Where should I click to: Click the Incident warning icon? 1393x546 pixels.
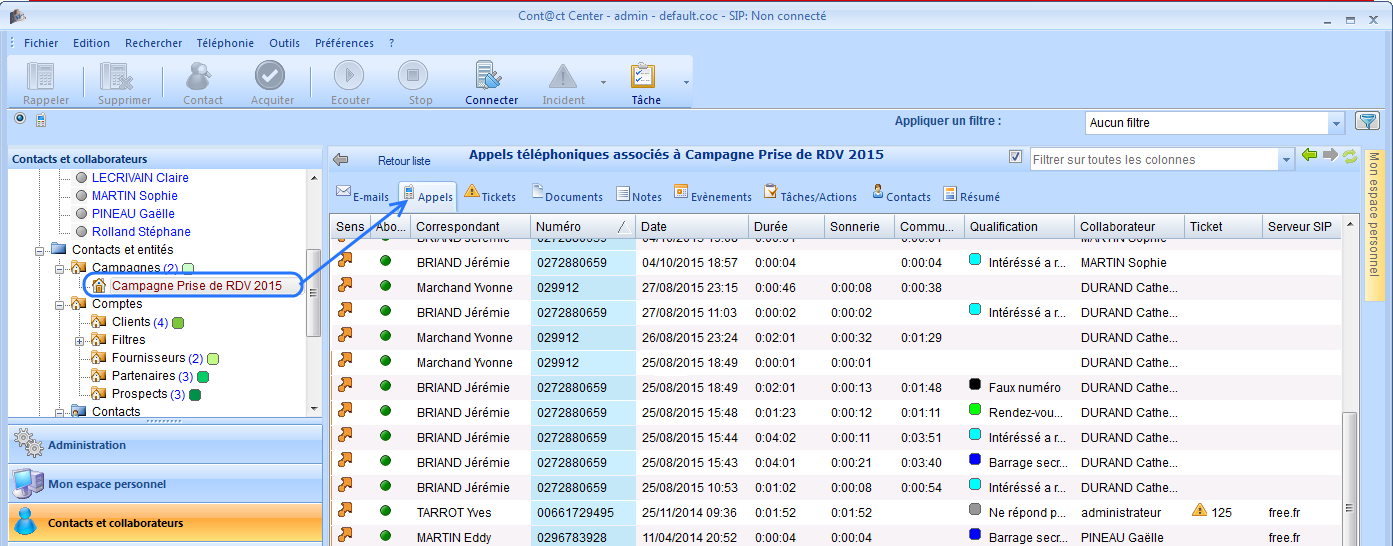click(x=563, y=76)
